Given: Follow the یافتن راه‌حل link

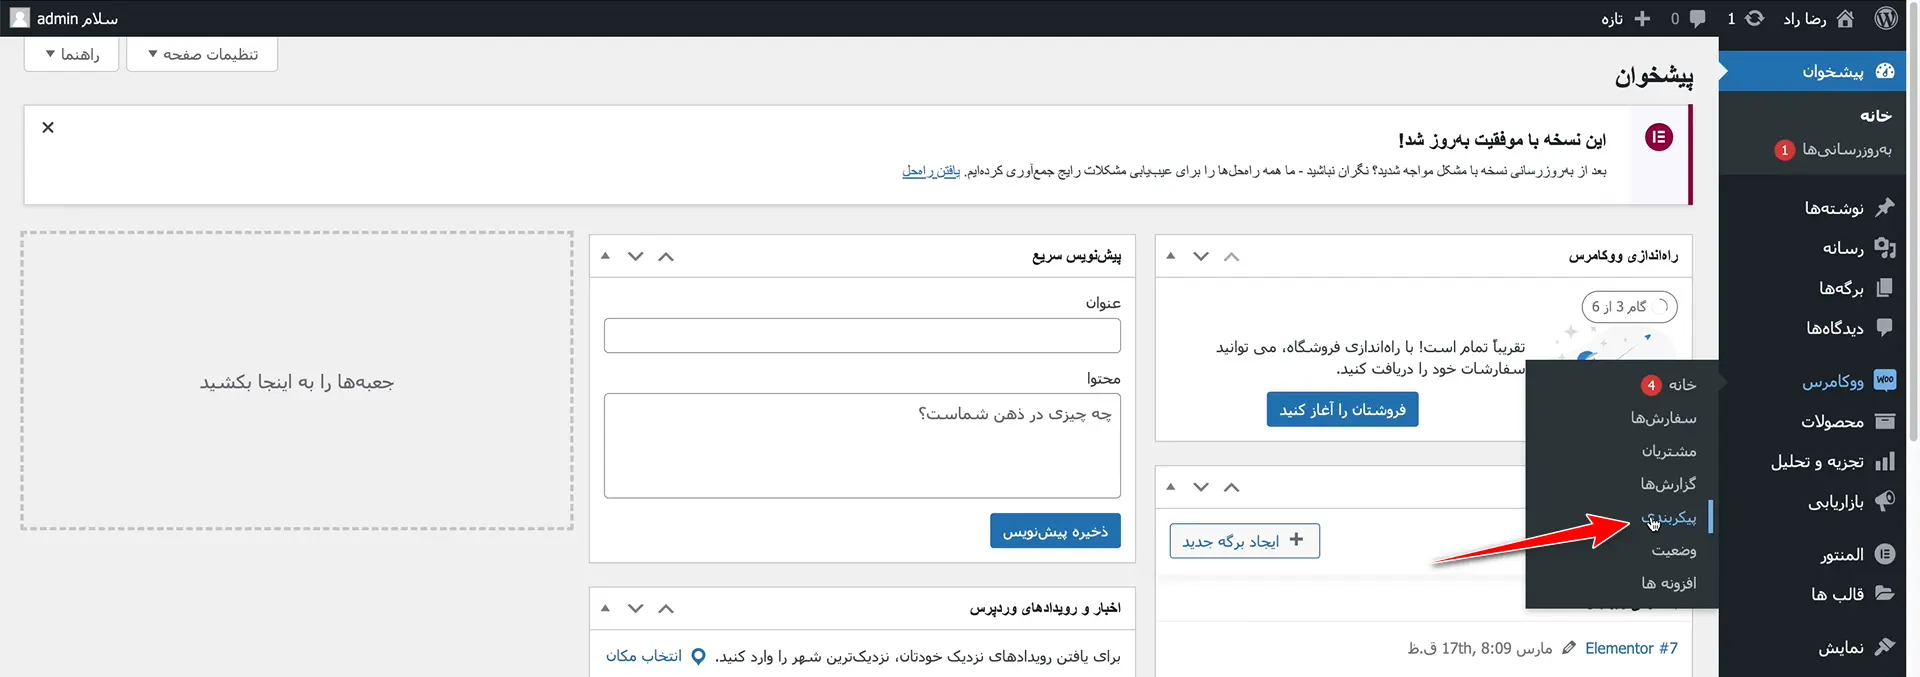Looking at the screenshot, I should [931, 171].
